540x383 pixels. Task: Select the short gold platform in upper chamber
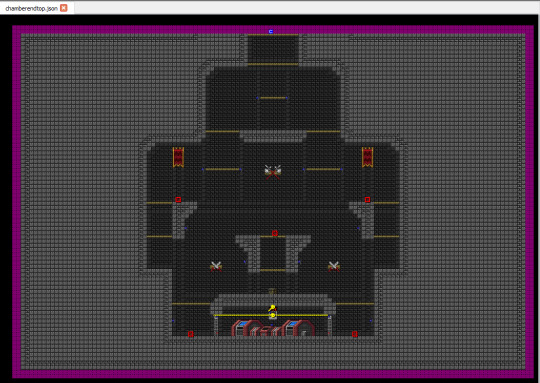(273, 98)
